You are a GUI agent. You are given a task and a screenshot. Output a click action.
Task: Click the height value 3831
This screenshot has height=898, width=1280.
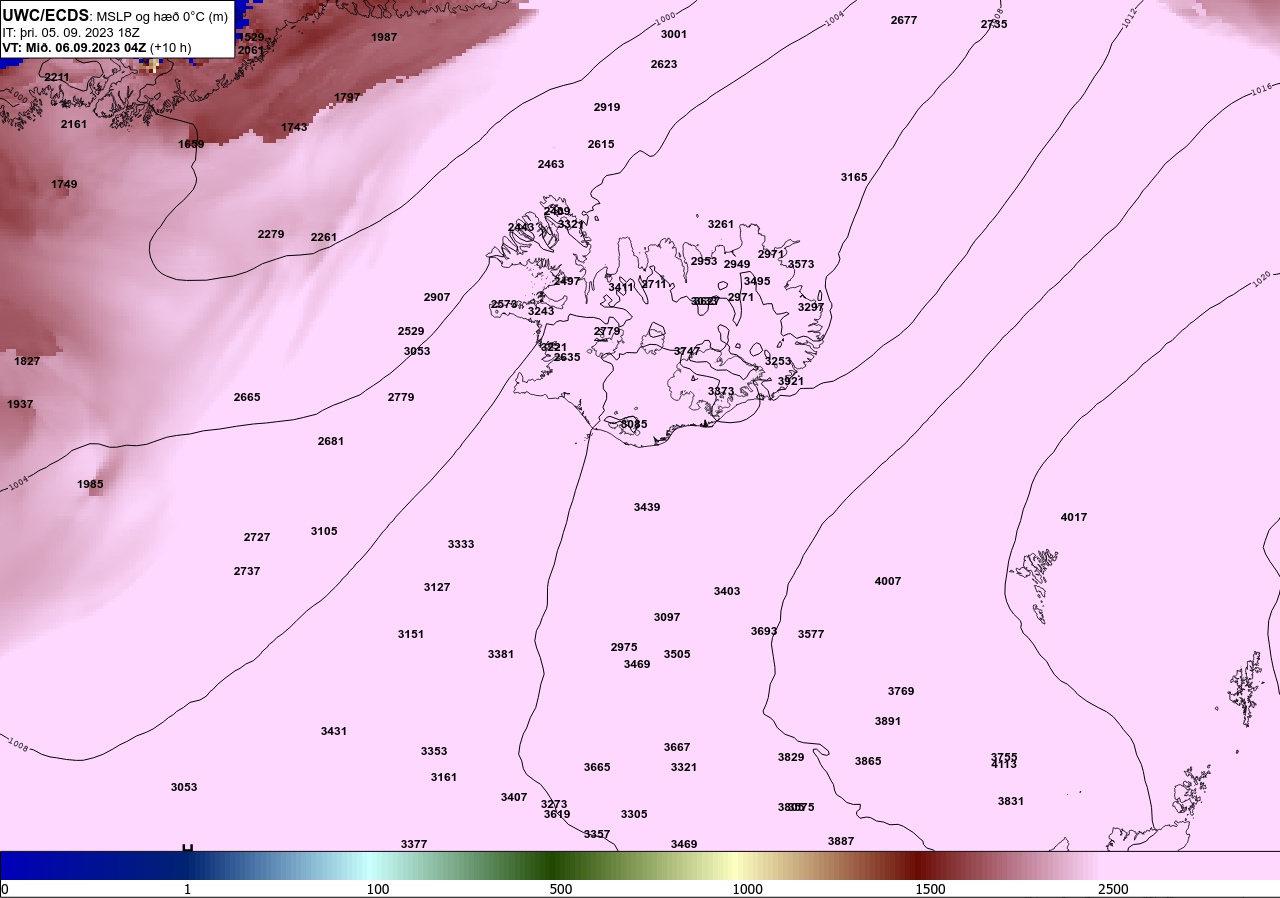point(1011,801)
